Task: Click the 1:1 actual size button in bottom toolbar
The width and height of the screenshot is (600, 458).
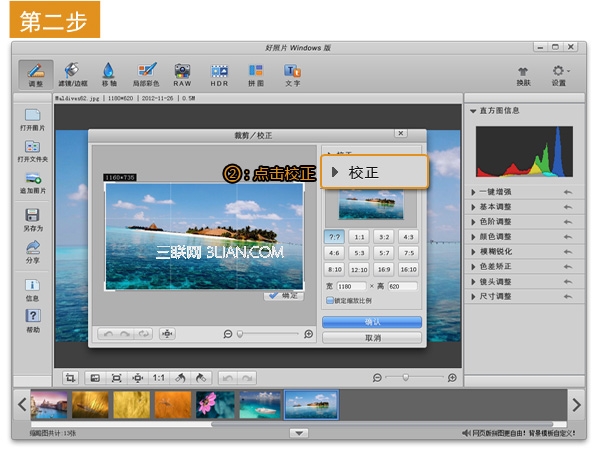Action: pyautogui.click(x=159, y=378)
